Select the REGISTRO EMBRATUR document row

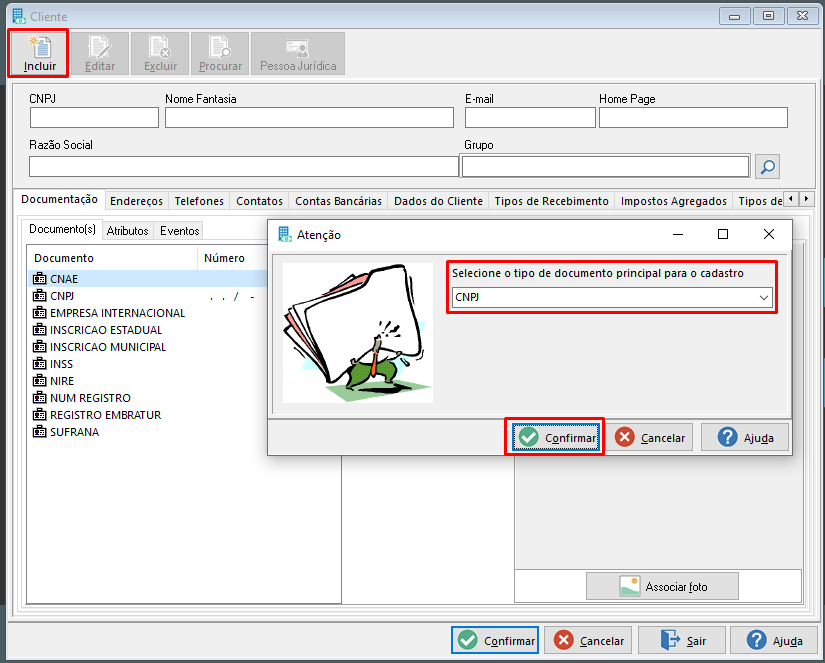tap(148, 415)
